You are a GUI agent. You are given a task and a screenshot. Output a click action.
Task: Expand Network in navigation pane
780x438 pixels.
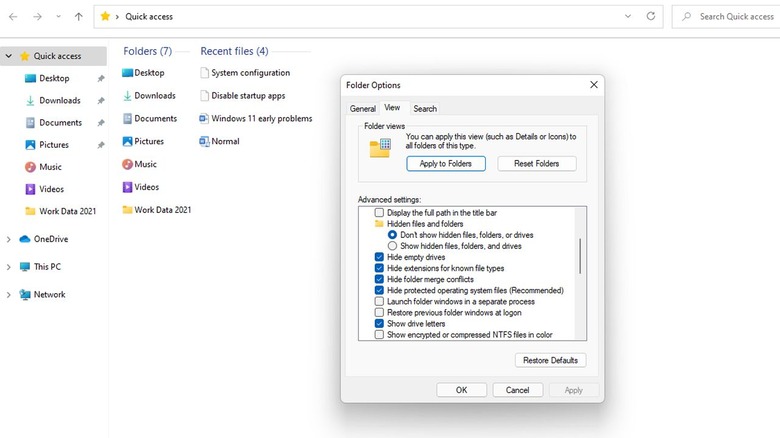8,295
